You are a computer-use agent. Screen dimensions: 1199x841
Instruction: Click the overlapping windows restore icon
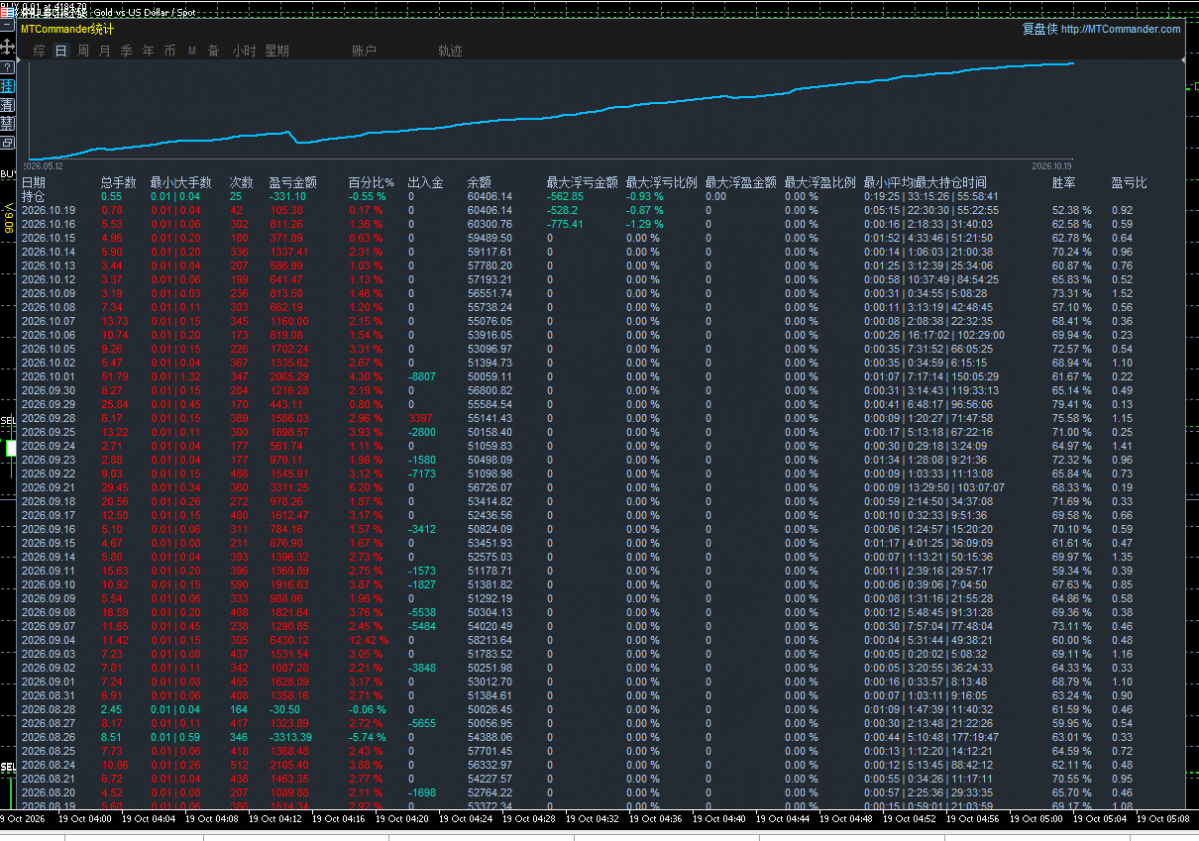(x=7, y=142)
